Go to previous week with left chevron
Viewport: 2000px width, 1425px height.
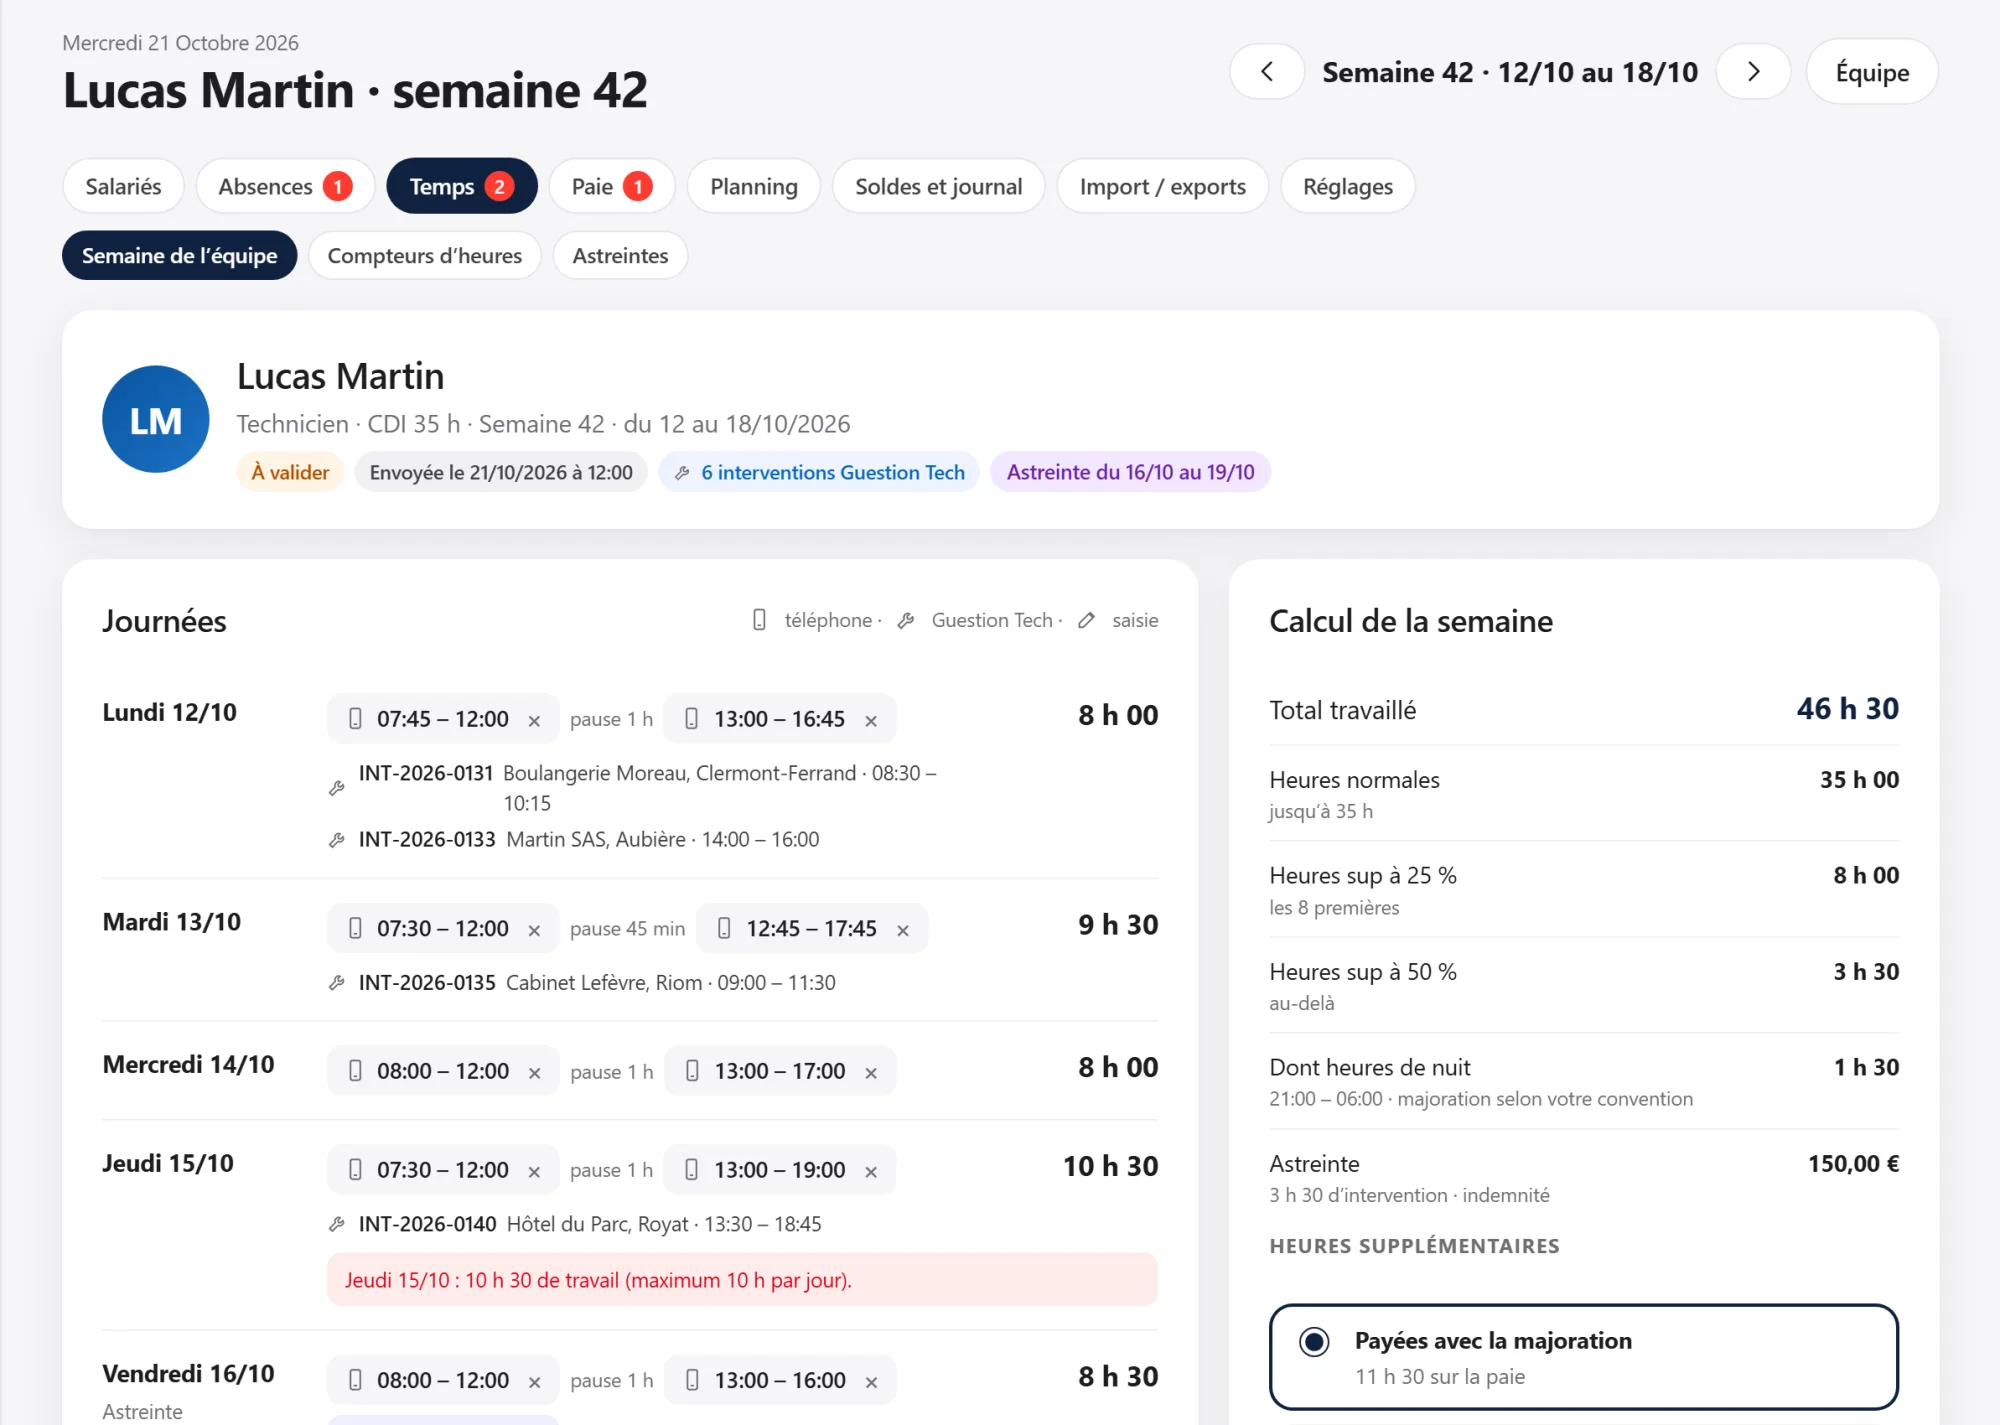[1266, 72]
